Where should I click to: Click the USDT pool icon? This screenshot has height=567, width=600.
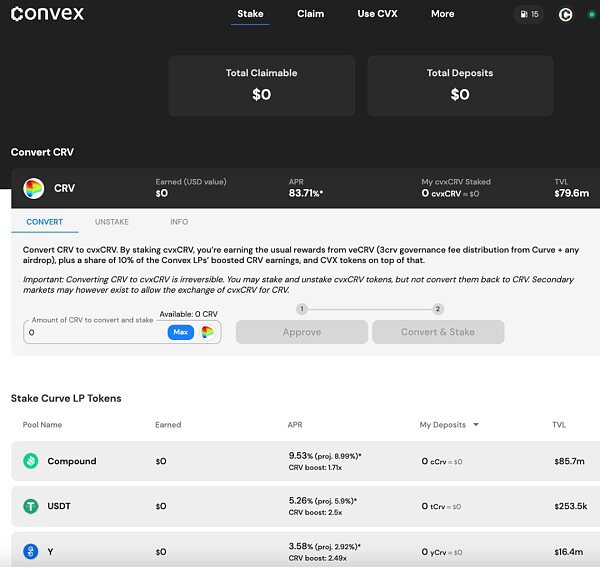[x=31, y=506]
